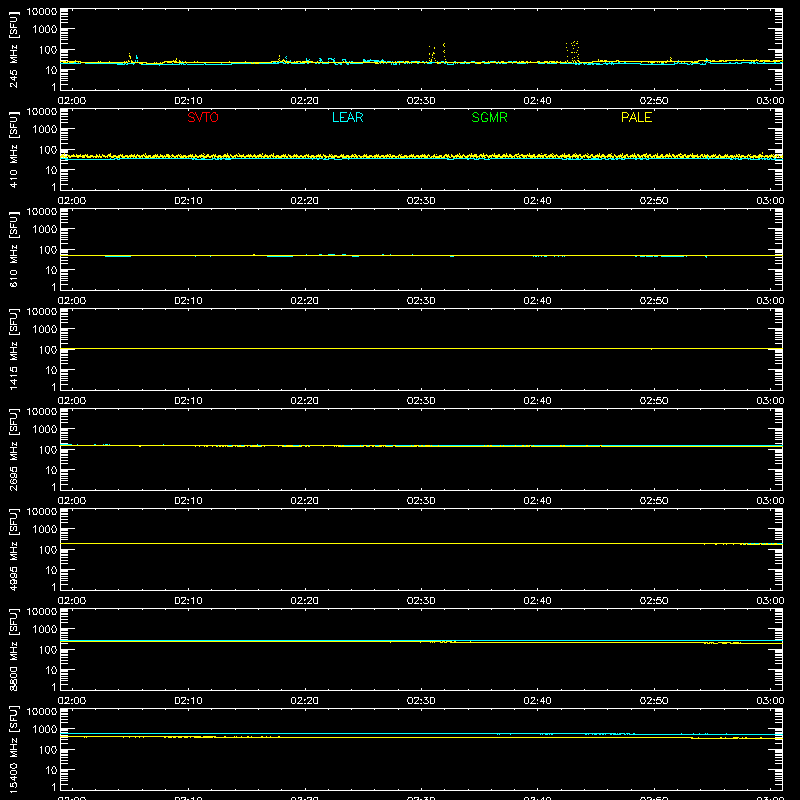Click the cyan LEAR station legend label

347,117
